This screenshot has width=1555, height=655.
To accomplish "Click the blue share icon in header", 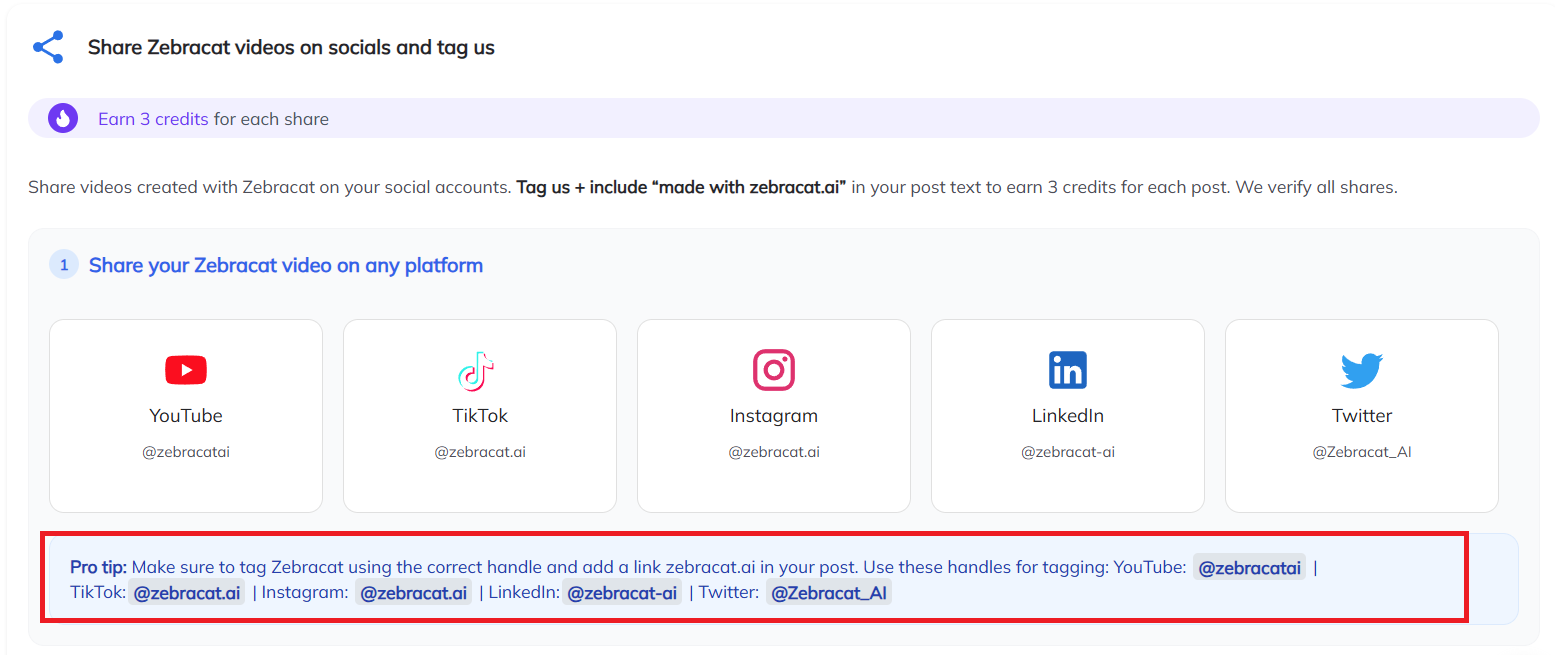I will pyautogui.click(x=48, y=47).
